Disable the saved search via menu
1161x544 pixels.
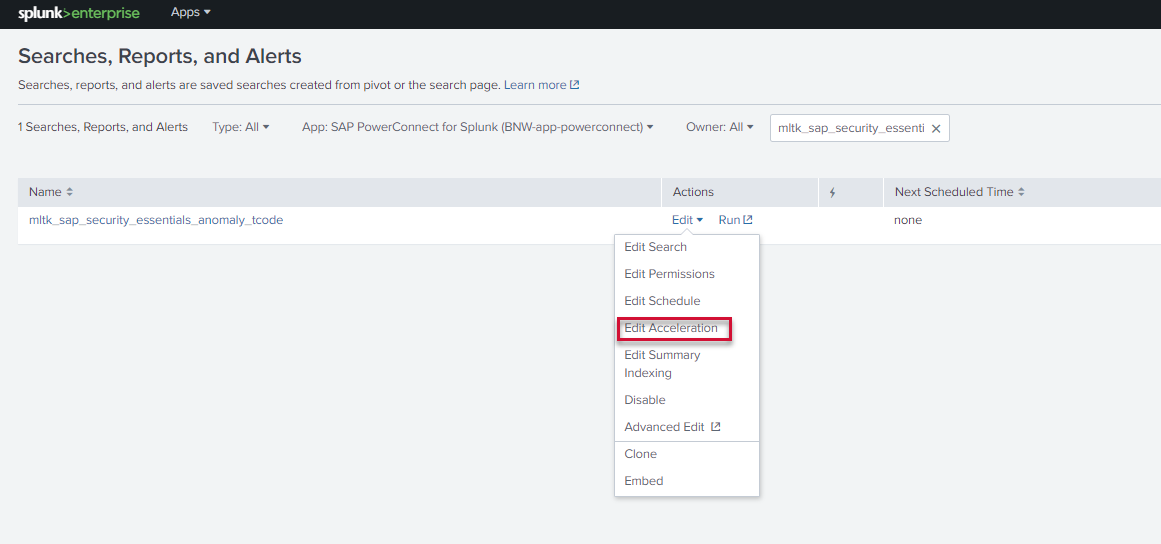click(645, 400)
